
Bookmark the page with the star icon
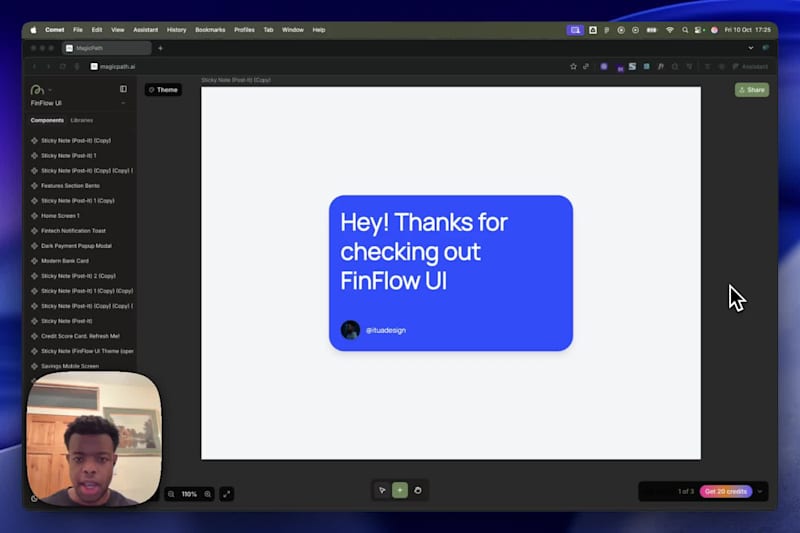point(573,67)
